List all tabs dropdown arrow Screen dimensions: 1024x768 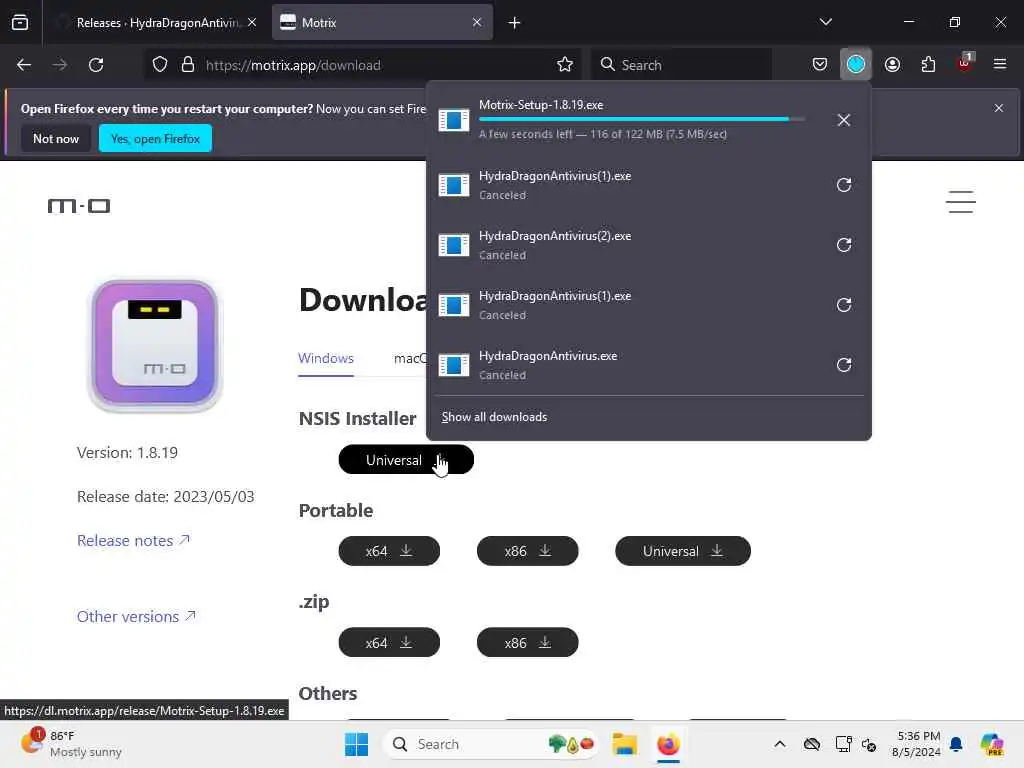tap(825, 22)
